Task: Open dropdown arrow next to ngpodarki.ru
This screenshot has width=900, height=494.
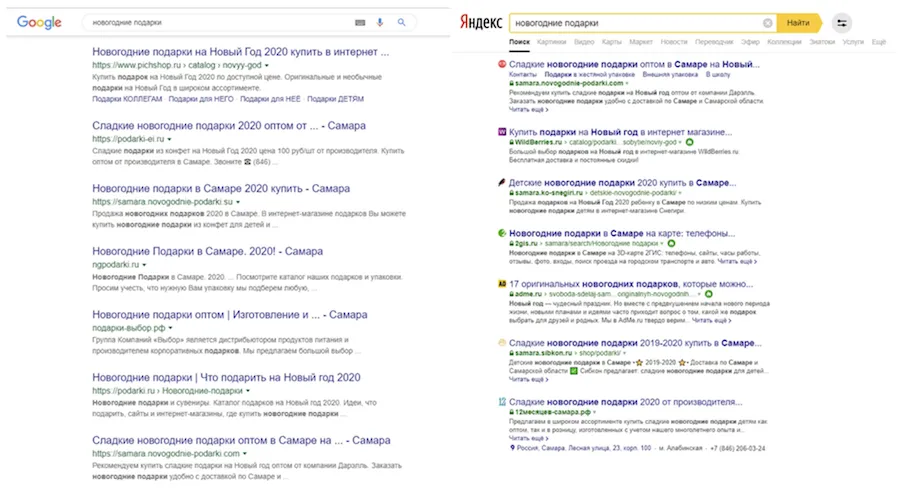Action: pyautogui.click(x=144, y=265)
